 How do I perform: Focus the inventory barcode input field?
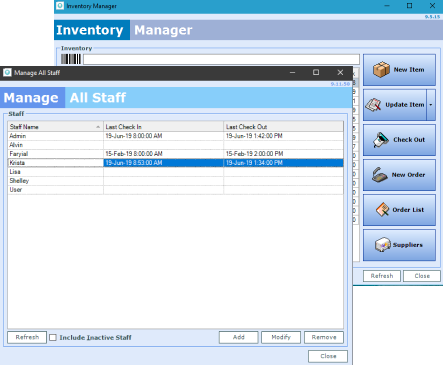coord(221,59)
